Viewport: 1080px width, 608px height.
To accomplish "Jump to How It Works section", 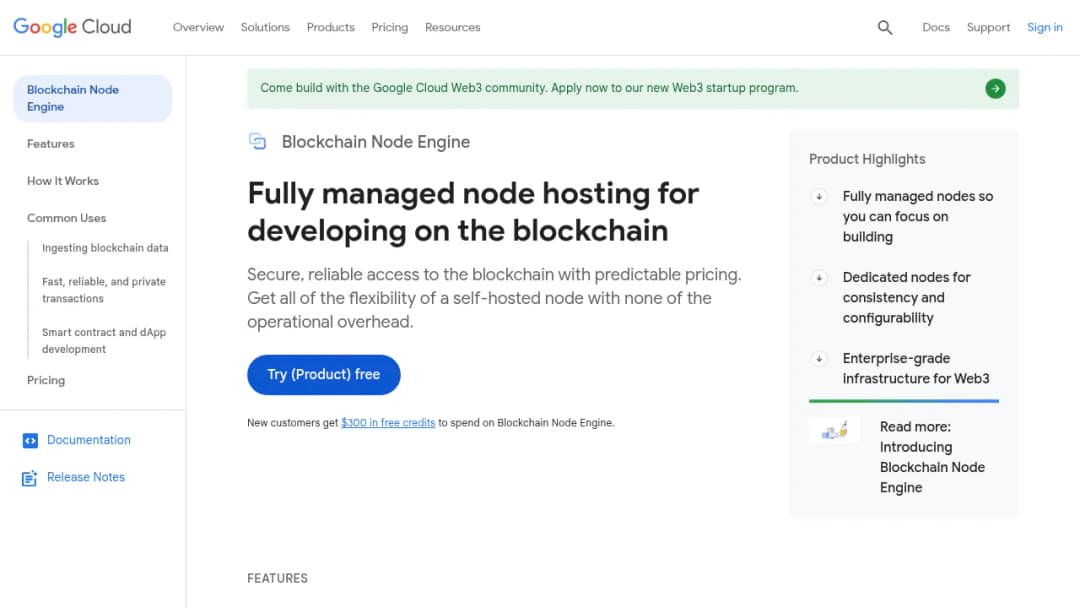I will (x=63, y=181).
